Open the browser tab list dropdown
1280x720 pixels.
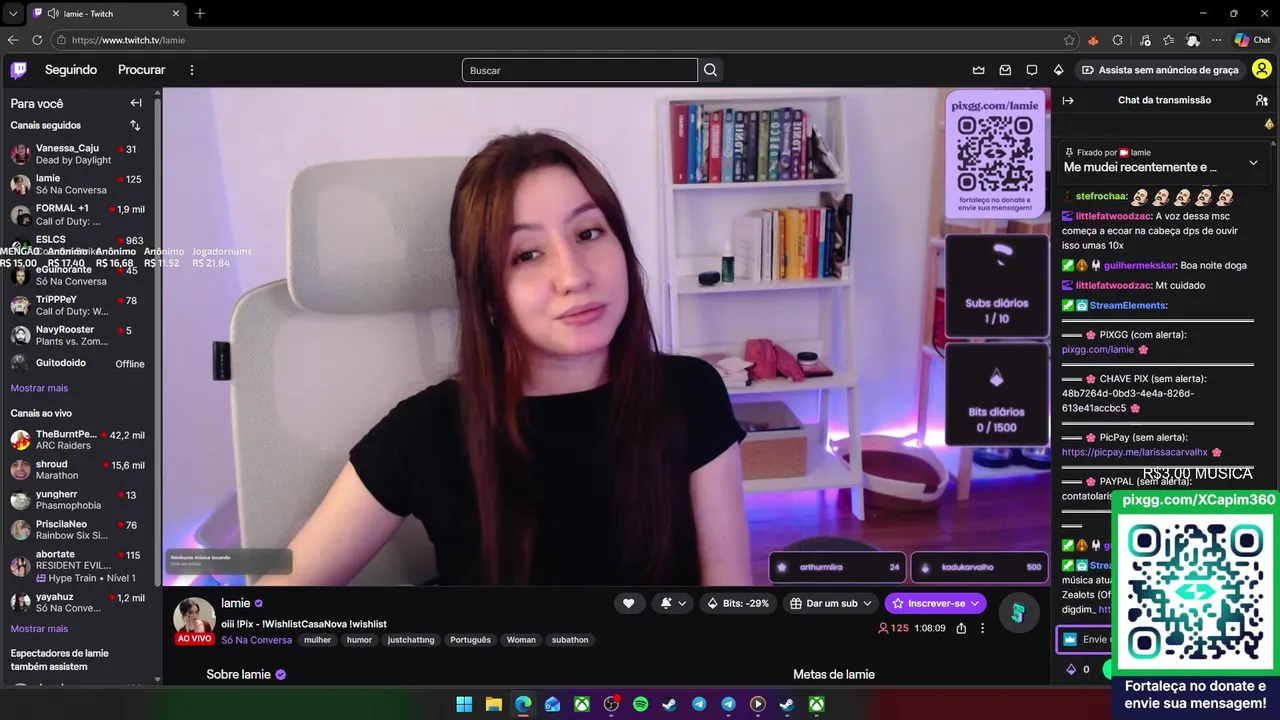(x=13, y=14)
